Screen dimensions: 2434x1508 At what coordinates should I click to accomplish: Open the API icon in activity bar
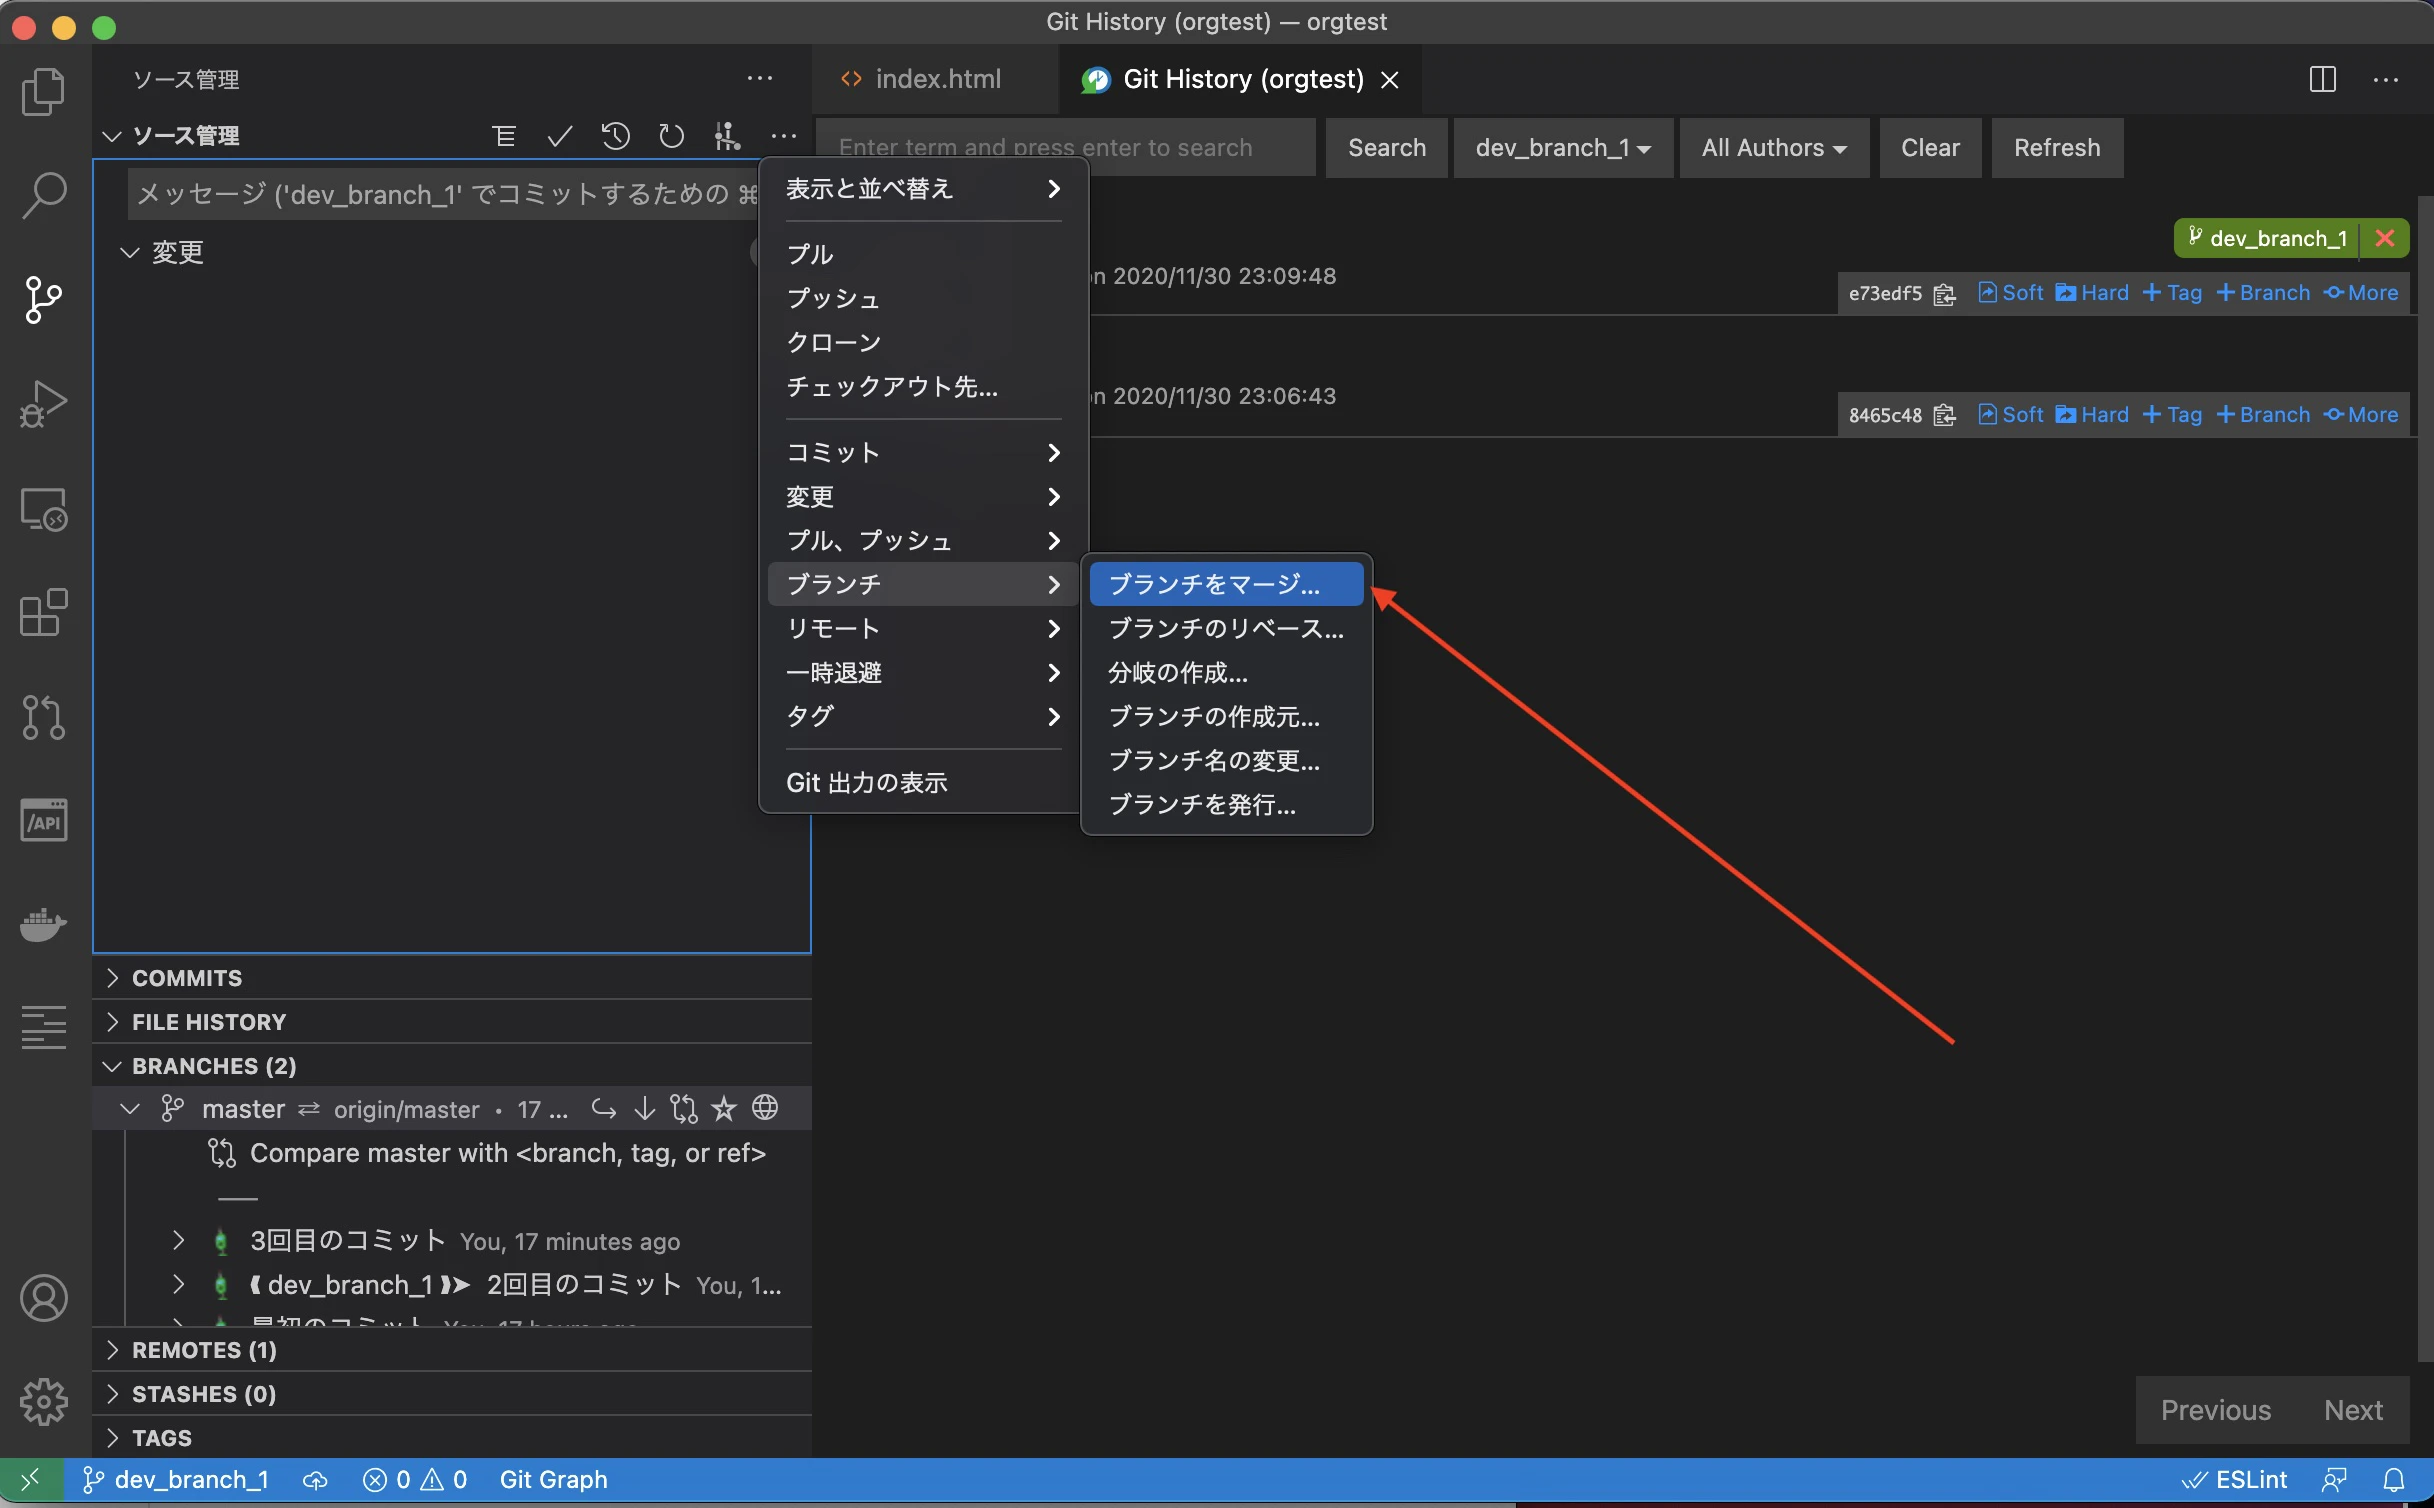pos(43,821)
